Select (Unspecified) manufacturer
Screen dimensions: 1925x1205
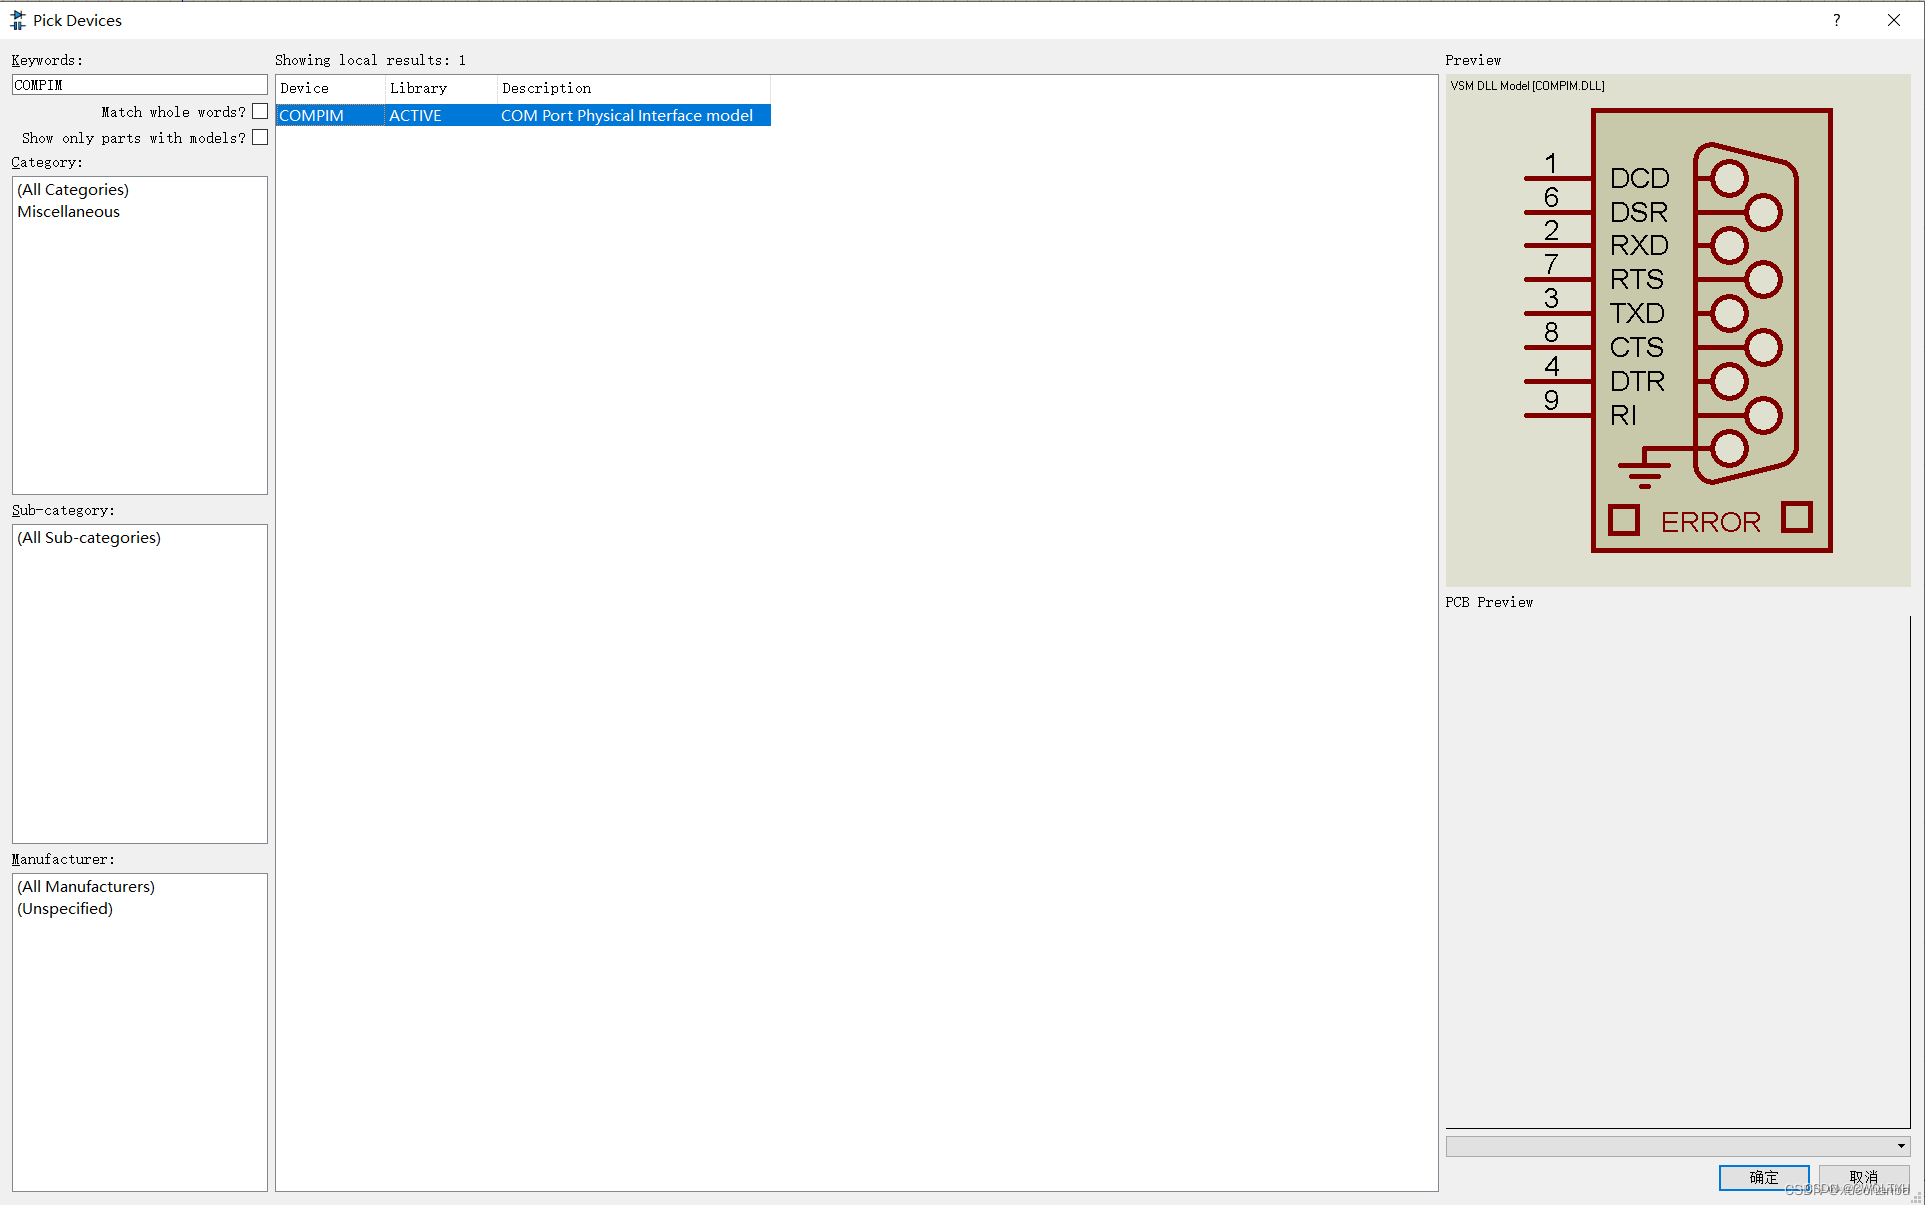(x=65, y=908)
